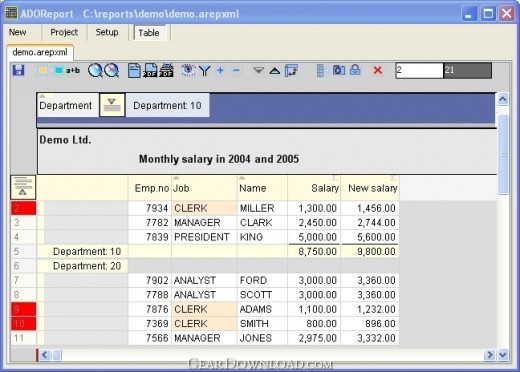This screenshot has height=372, width=520.
Task: Click the cyan arrow toolbar icon
Action: [58, 71]
